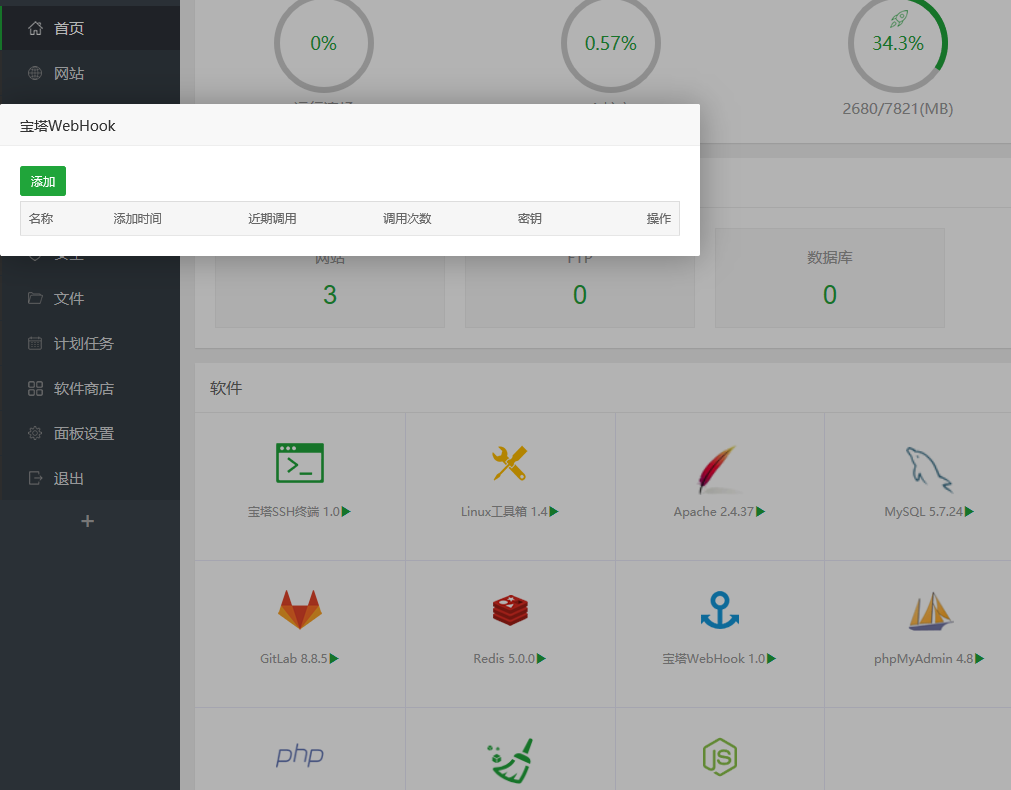Open the green broom cleaner icon

pos(509,761)
